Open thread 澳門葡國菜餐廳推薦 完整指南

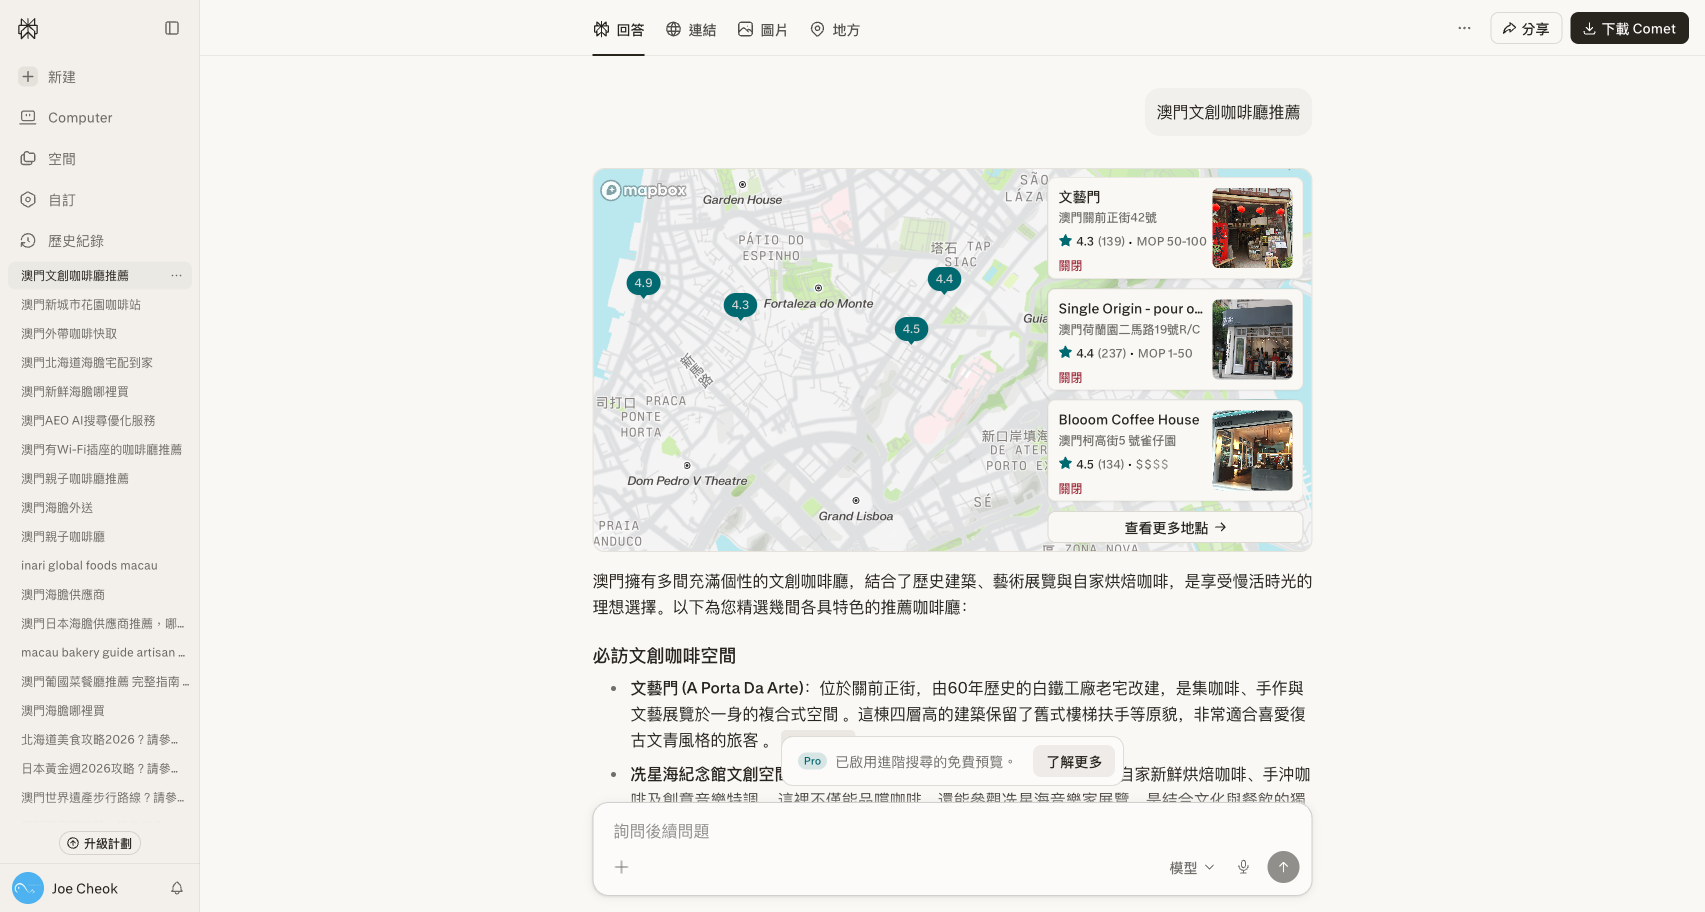click(100, 682)
